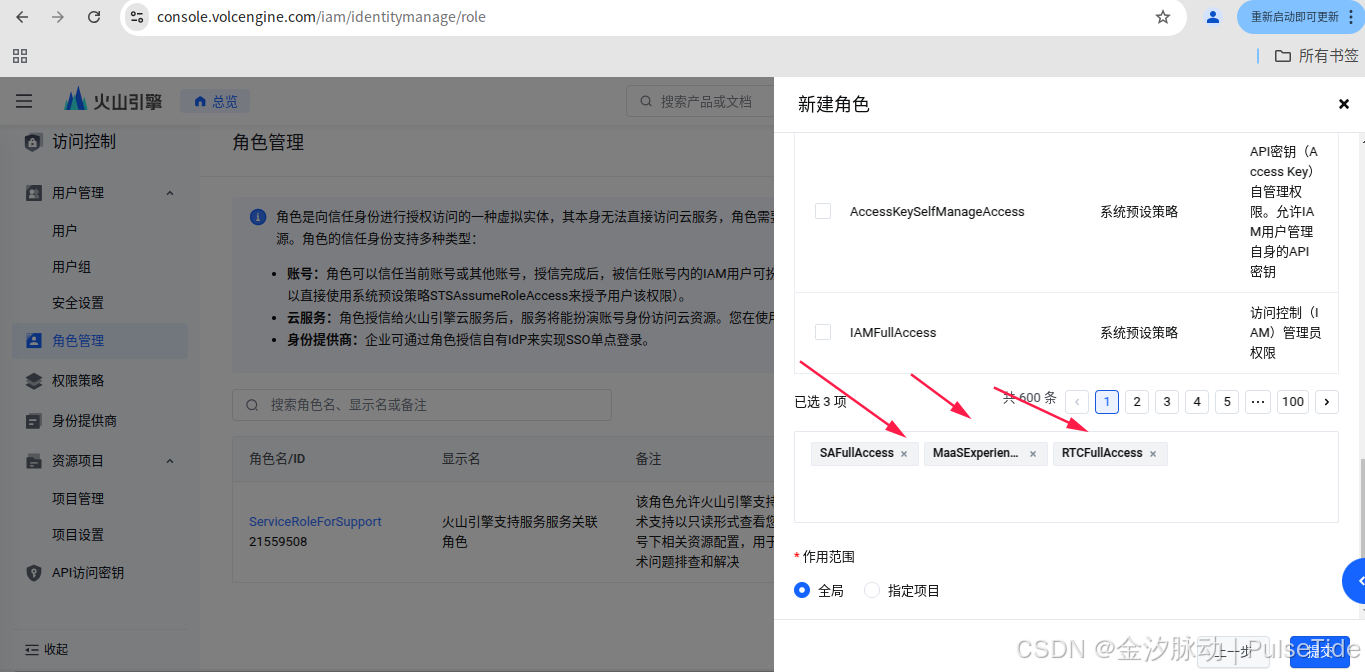Click the blue floating side-tab arrow
This screenshot has width=1365, height=672.
[1354, 581]
